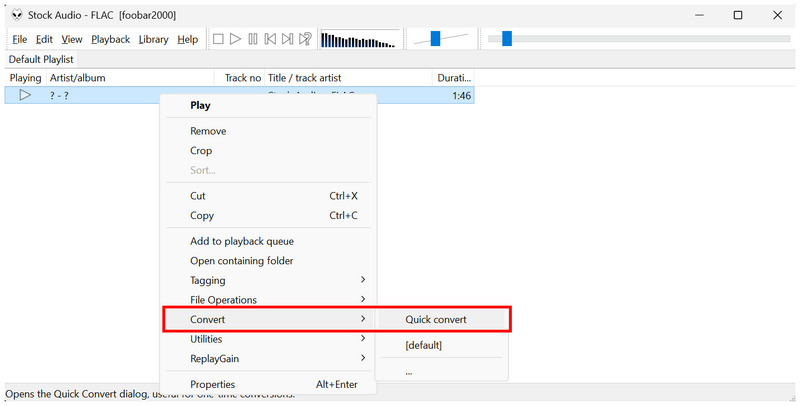Expand the ReplayGain submenu
800x406 pixels.
coord(268,359)
